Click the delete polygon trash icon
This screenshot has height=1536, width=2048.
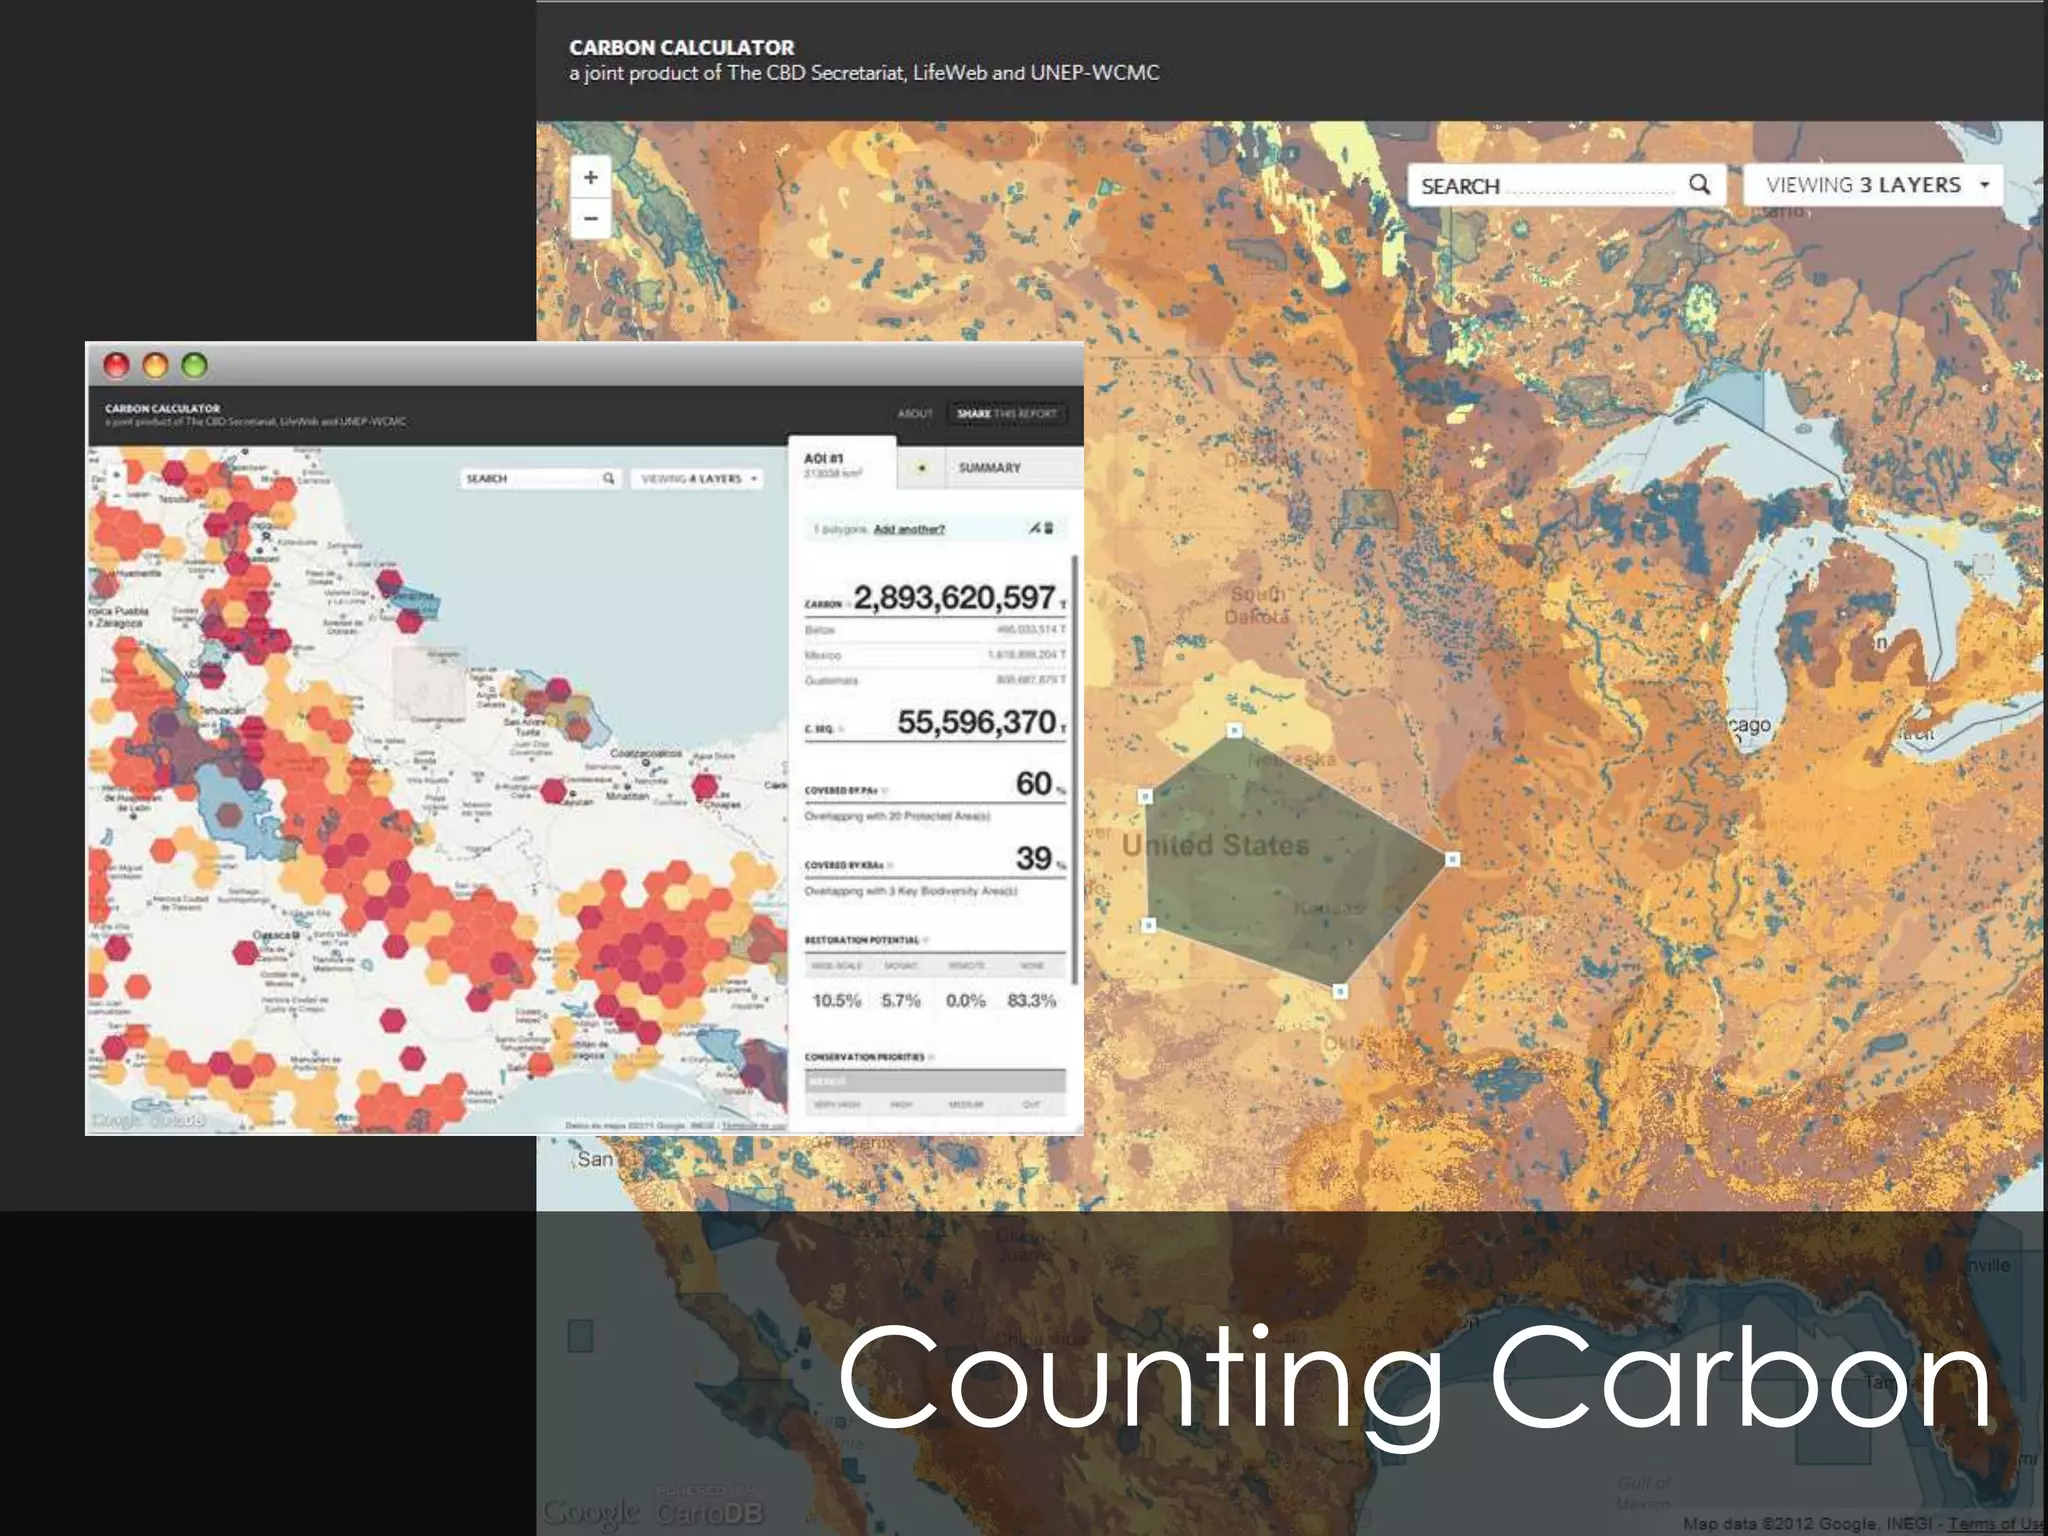click(x=1049, y=528)
